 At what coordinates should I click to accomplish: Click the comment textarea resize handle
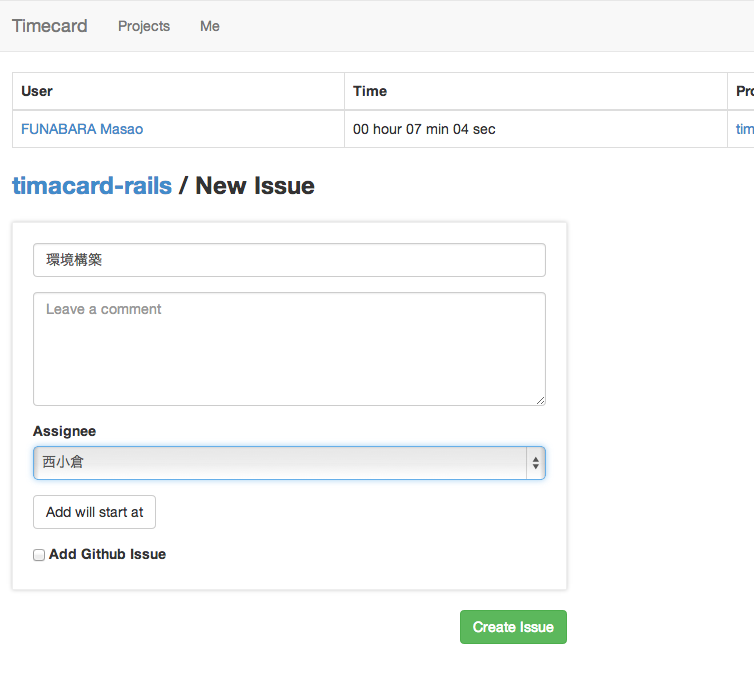pyautogui.click(x=540, y=400)
